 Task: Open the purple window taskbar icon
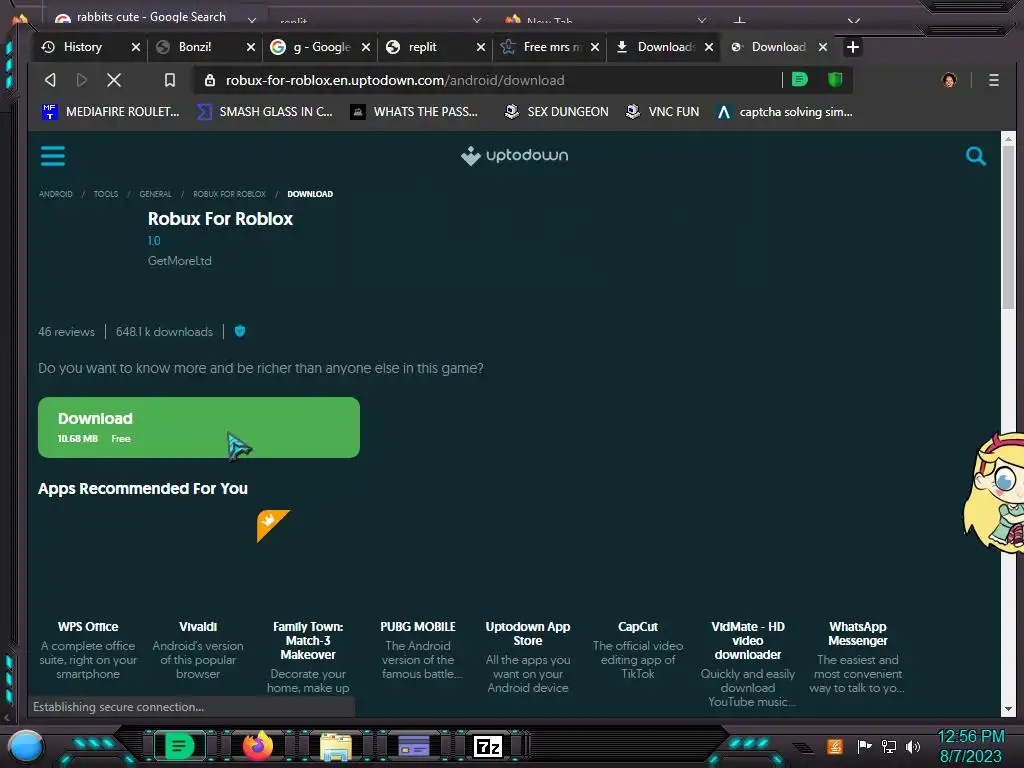click(413, 746)
